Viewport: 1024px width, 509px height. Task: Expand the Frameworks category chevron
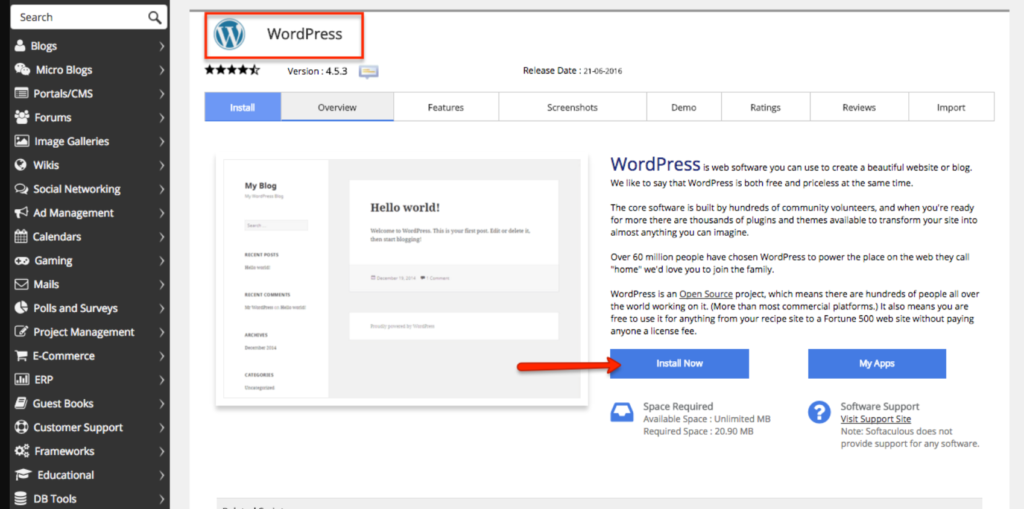[x=161, y=451]
